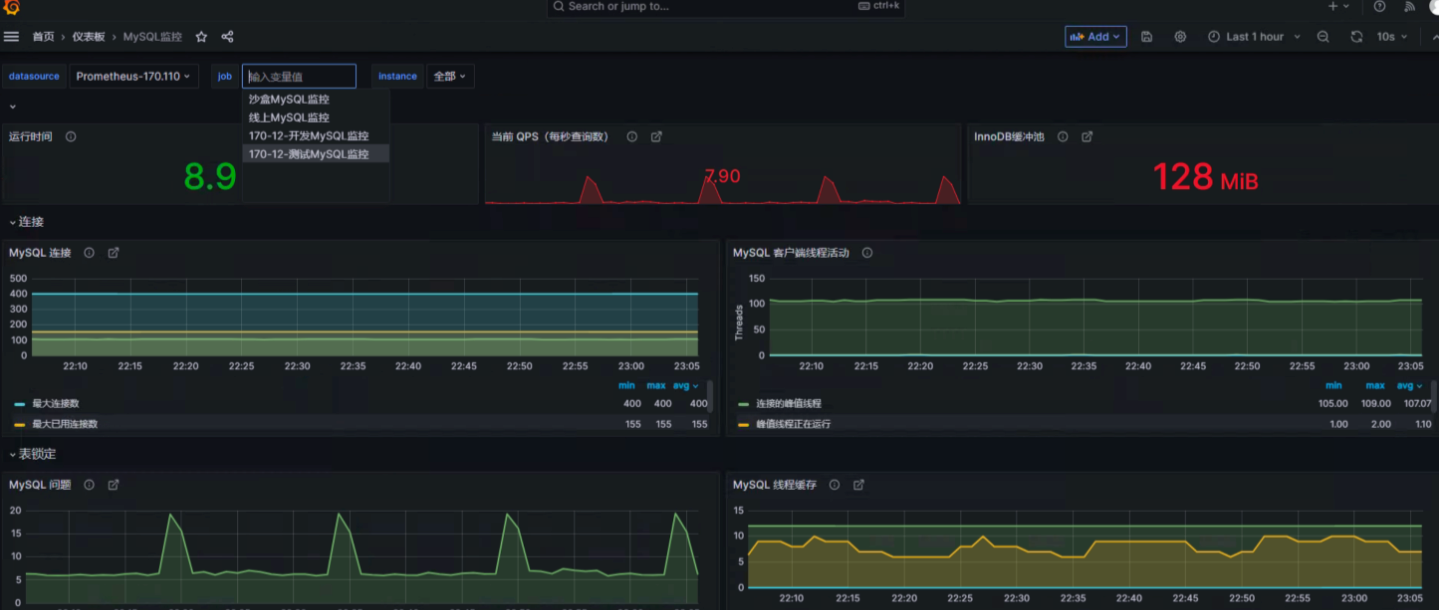1439x610 pixels.
Task: Click the MySQL 线程缓存 panel title
Action: [x=775, y=485]
